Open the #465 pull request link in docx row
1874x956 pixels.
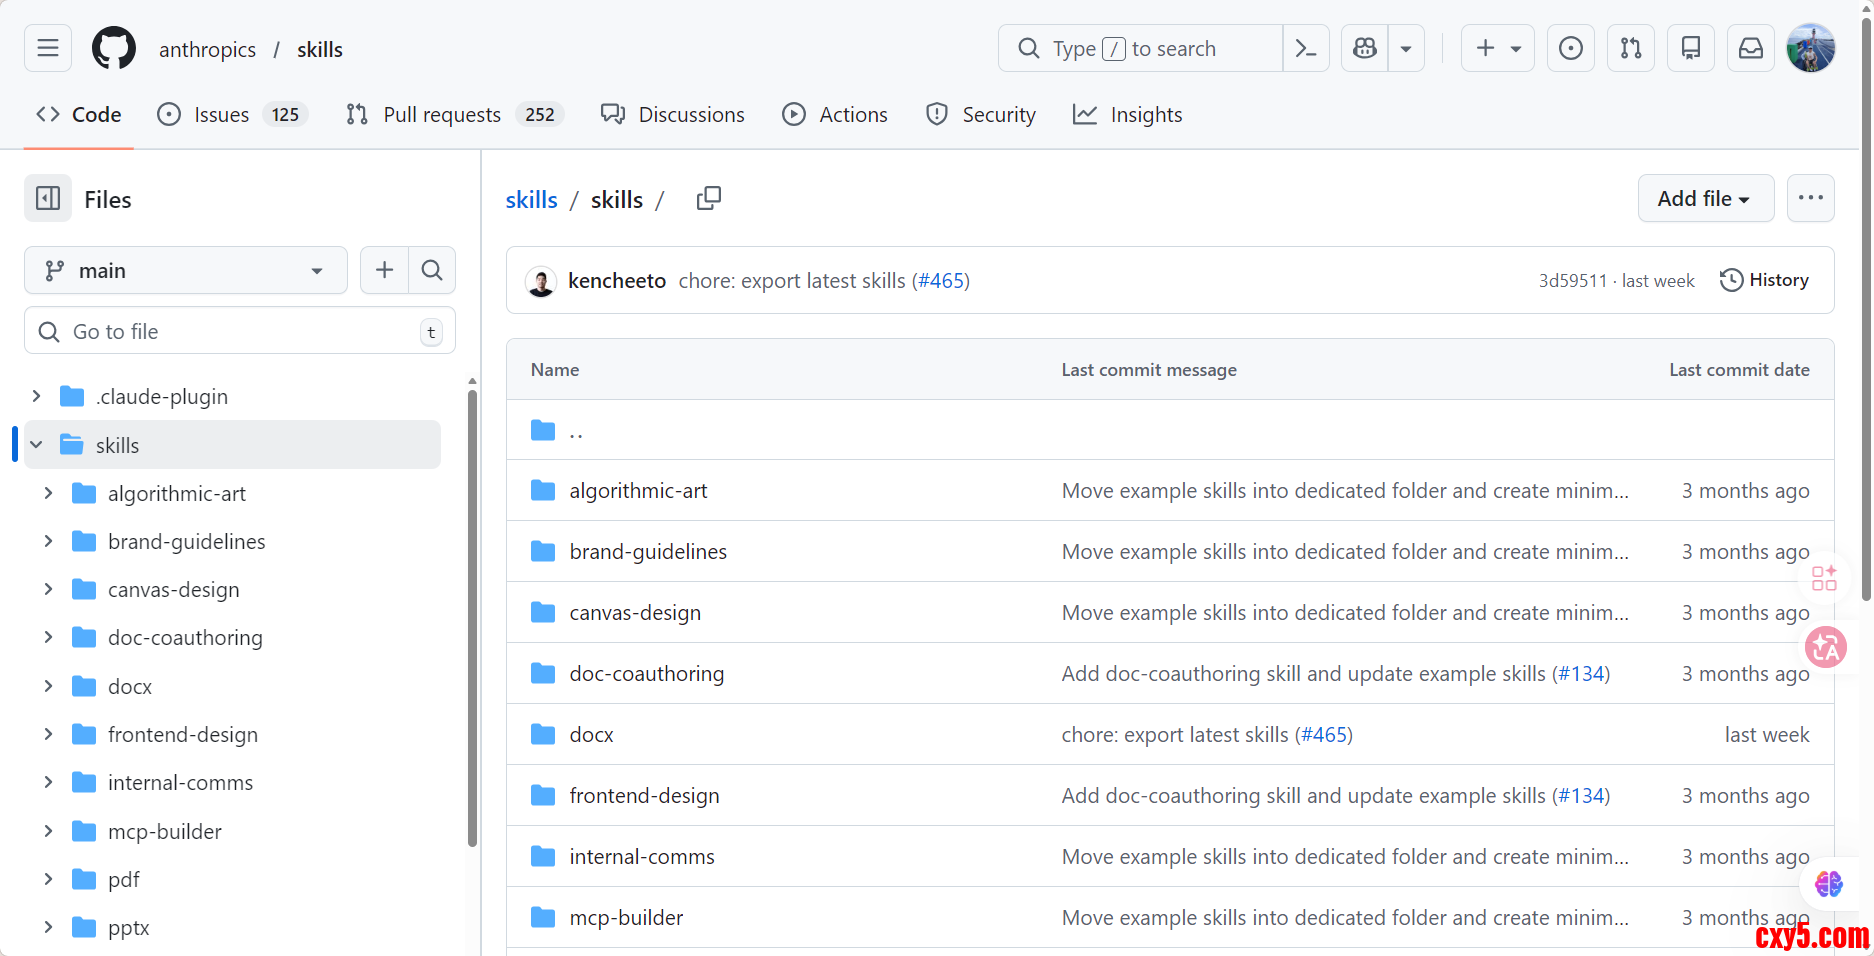point(1325,735)
